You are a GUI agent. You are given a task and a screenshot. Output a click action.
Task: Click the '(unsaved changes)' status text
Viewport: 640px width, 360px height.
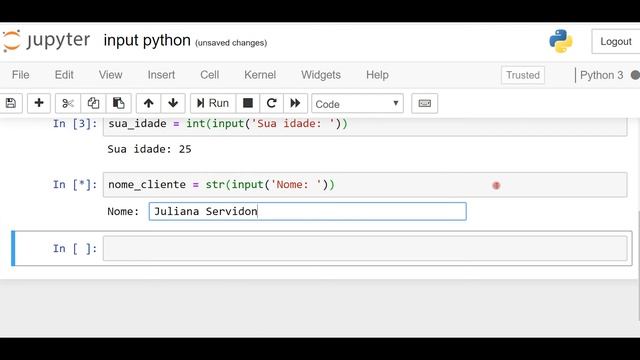(231, 43)
